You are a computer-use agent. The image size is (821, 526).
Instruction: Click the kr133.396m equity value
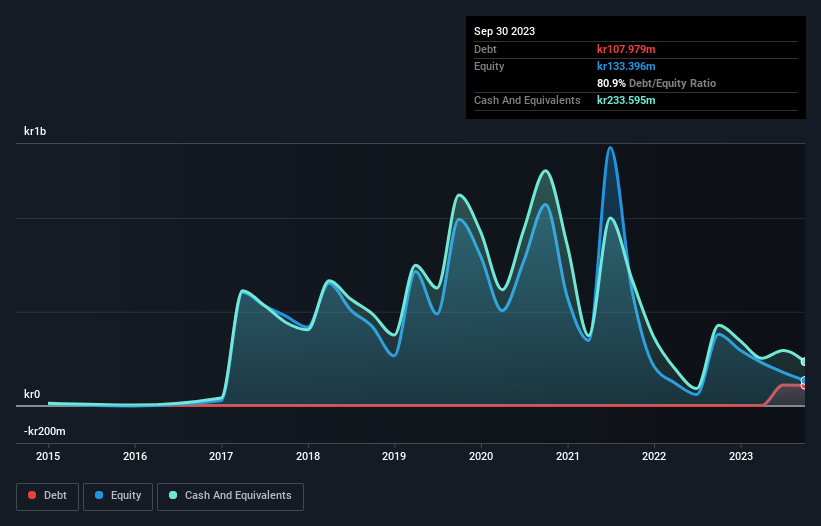click(626, 66)
